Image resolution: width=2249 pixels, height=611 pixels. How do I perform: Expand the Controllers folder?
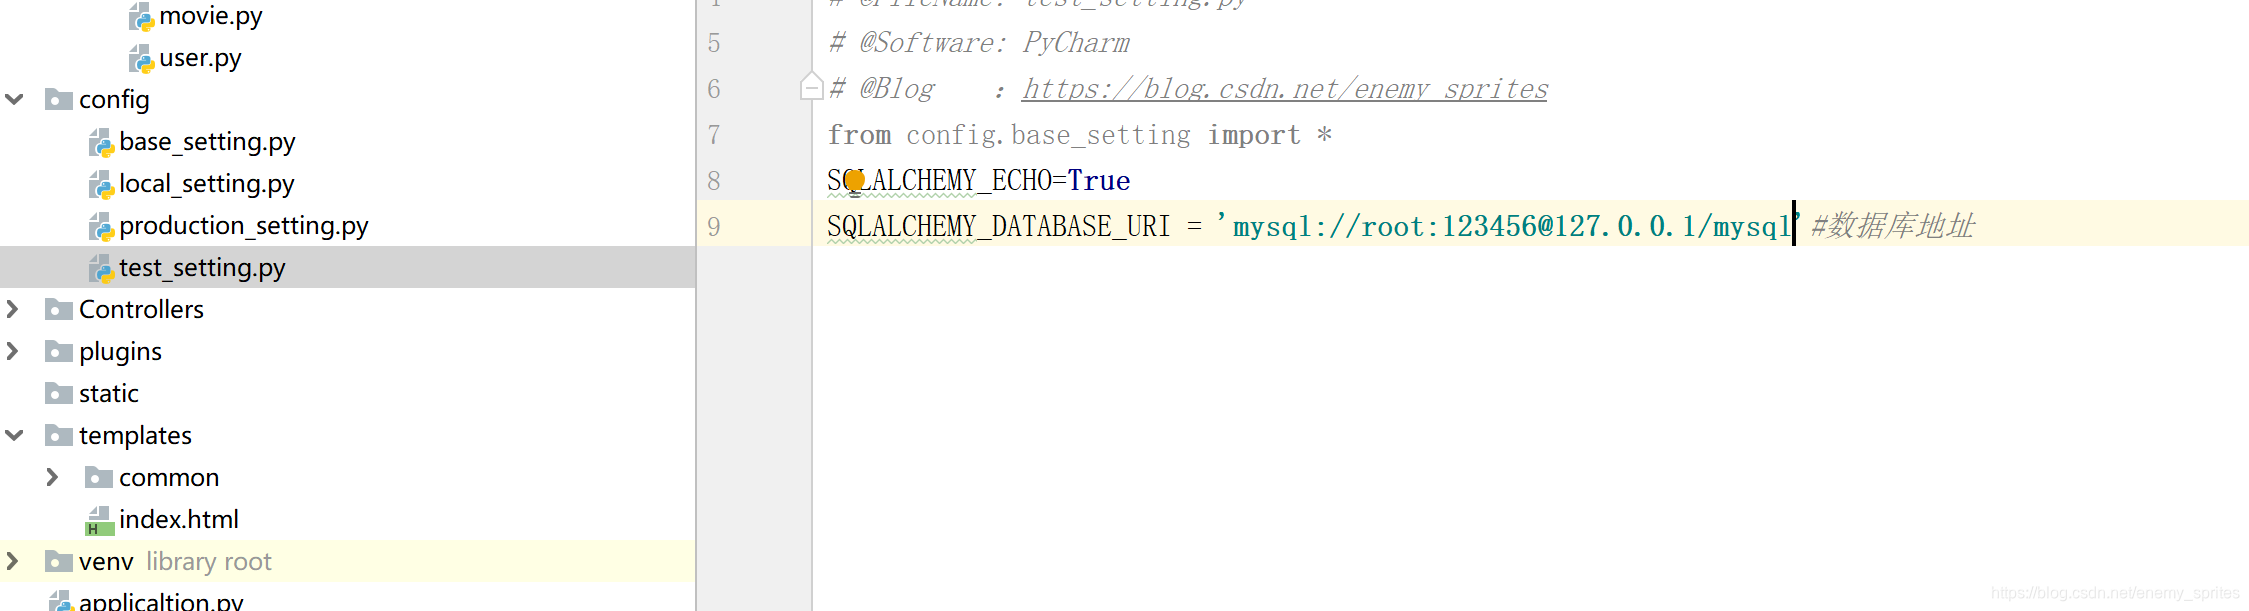[x=13, y=310]
